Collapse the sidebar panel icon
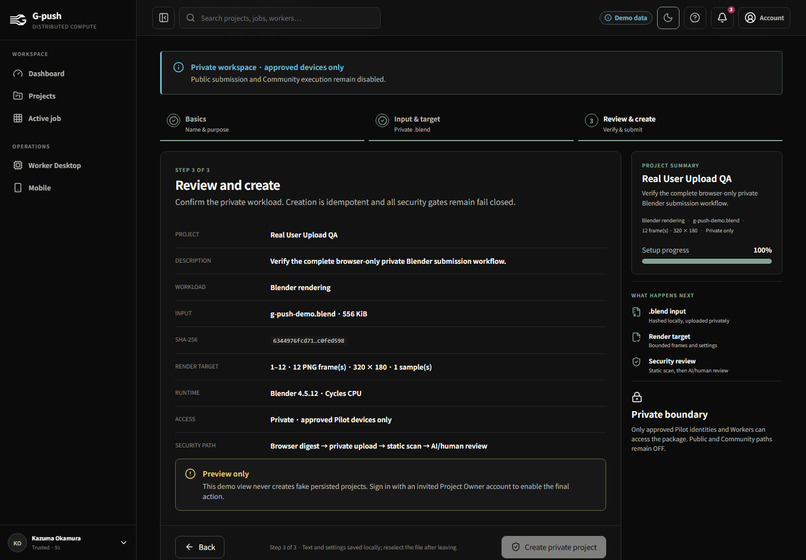 point(163,18)
